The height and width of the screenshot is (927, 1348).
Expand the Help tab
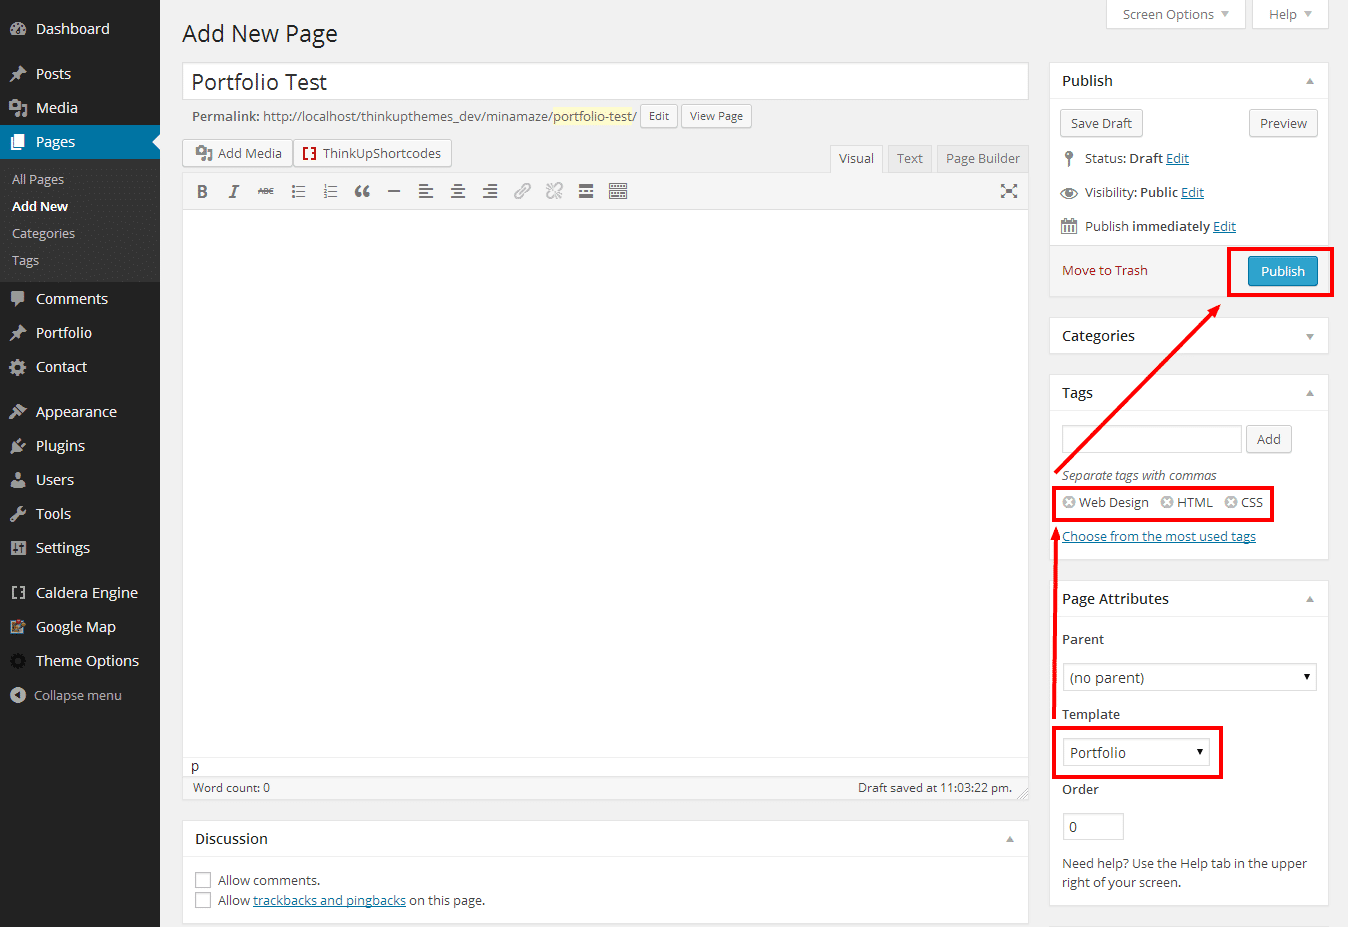click(1290, 14)
